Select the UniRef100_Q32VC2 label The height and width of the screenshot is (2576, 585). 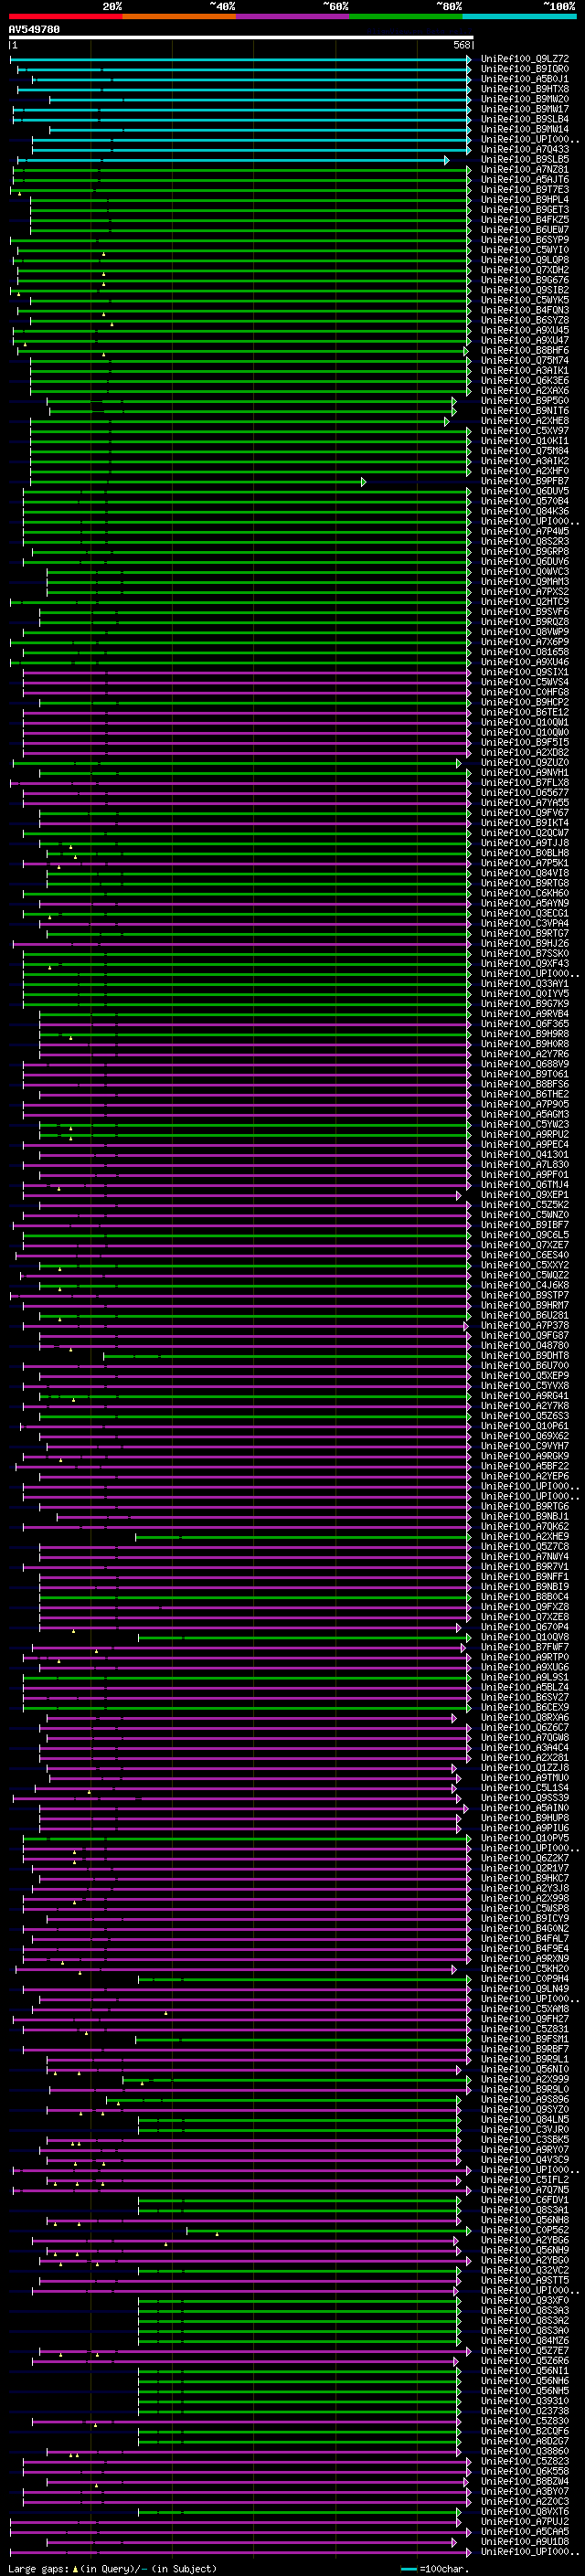tap(525, 2270)
